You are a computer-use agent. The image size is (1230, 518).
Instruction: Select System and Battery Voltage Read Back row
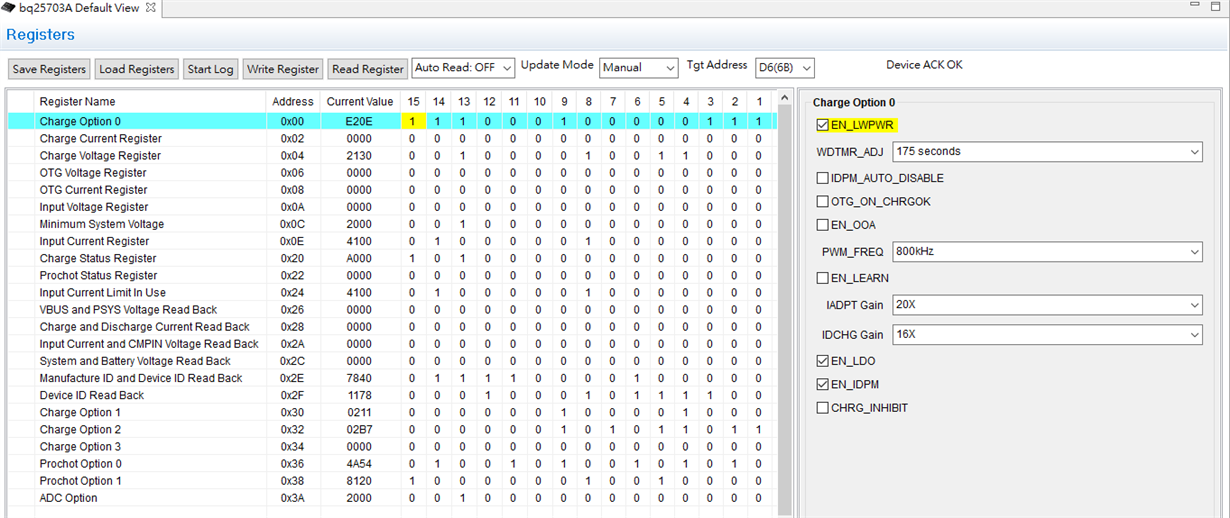click(391, 361)
